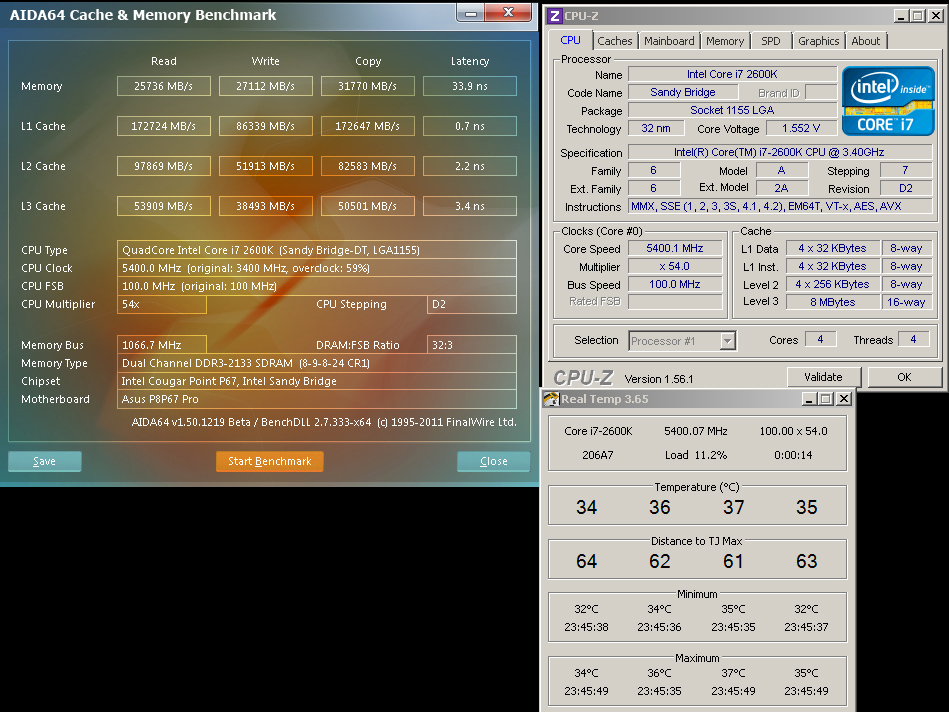949x712 pixels.
Task: Click the CPU Type field in AIDA64
Action: [x=317, y=250]
